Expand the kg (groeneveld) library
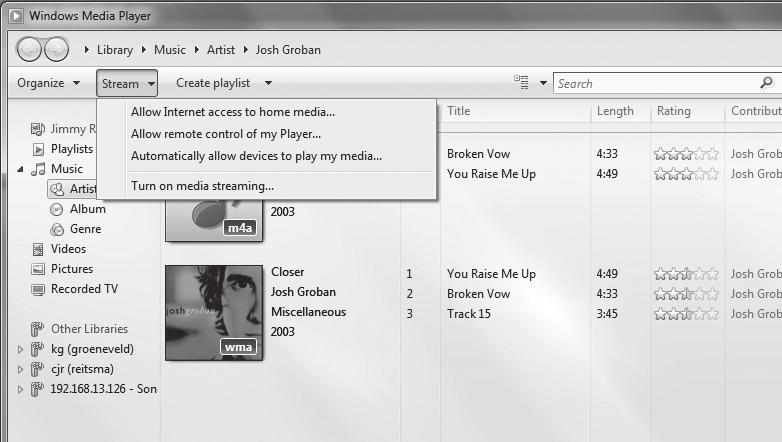The width and height of the screenshot is (782, 442). point(20,349)
